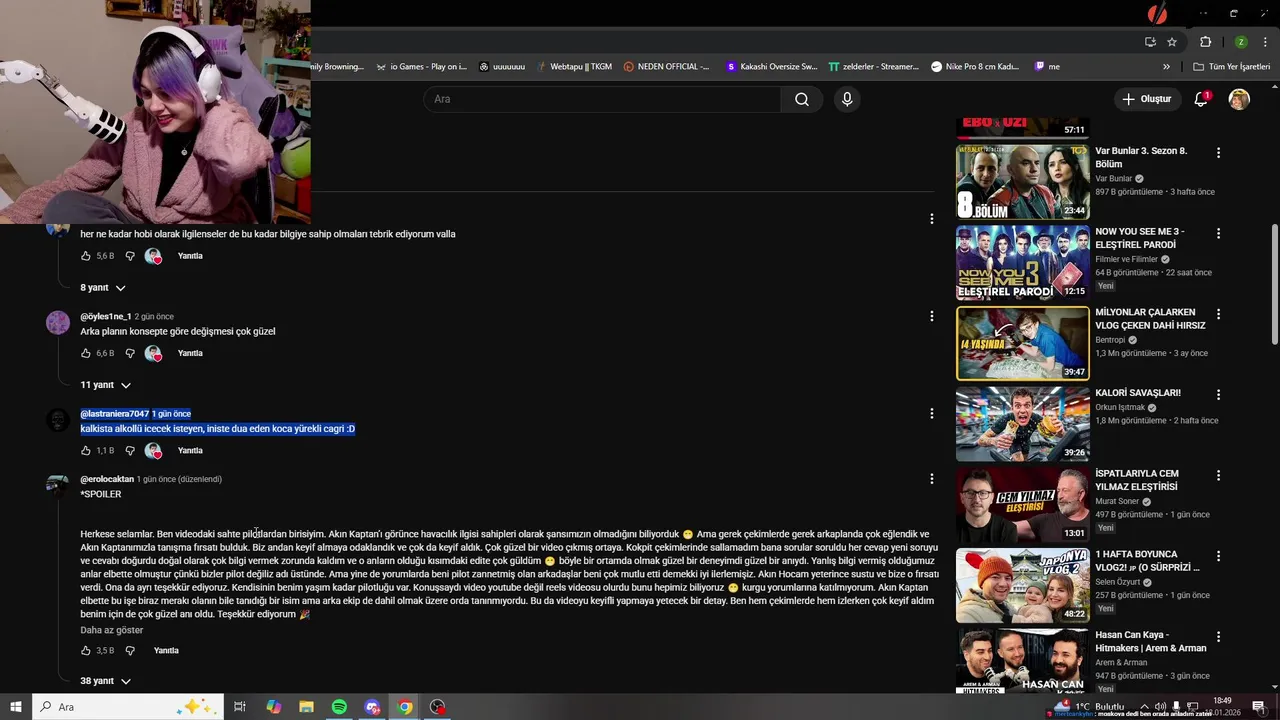Open options menu for @lastraniera7047 comment
The image size is (1280, 720).
(x=931, y=413)
